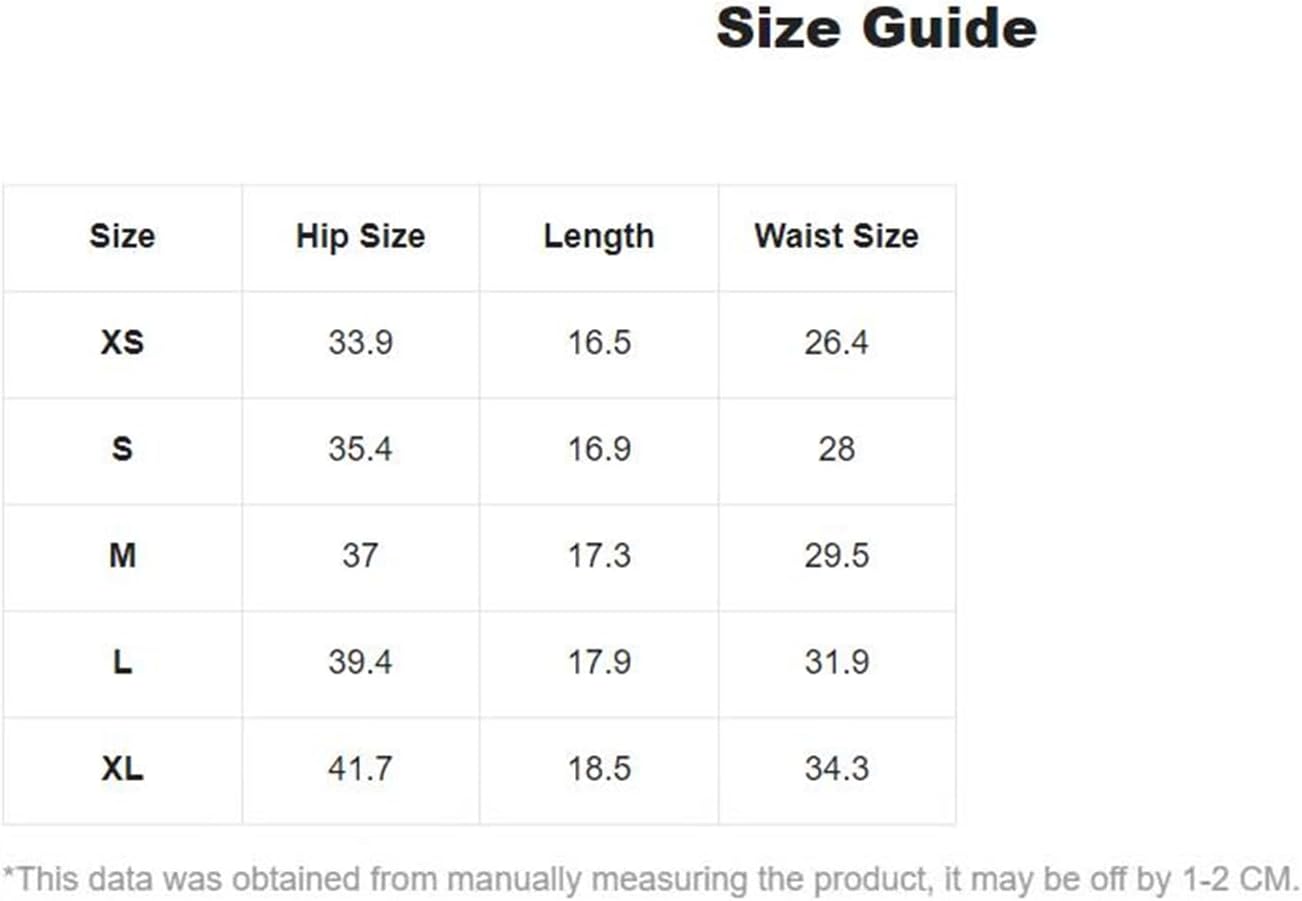Click the XL hip size value 41.7

(360, 769)
